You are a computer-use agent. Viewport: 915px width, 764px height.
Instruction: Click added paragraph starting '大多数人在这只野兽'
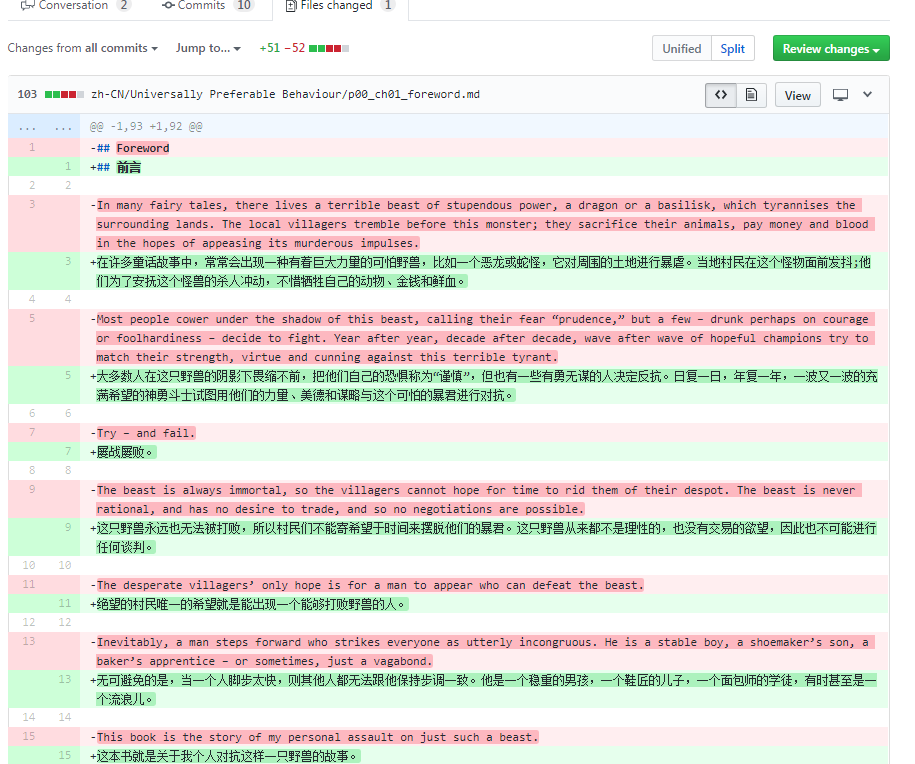[x=484, y=386]
